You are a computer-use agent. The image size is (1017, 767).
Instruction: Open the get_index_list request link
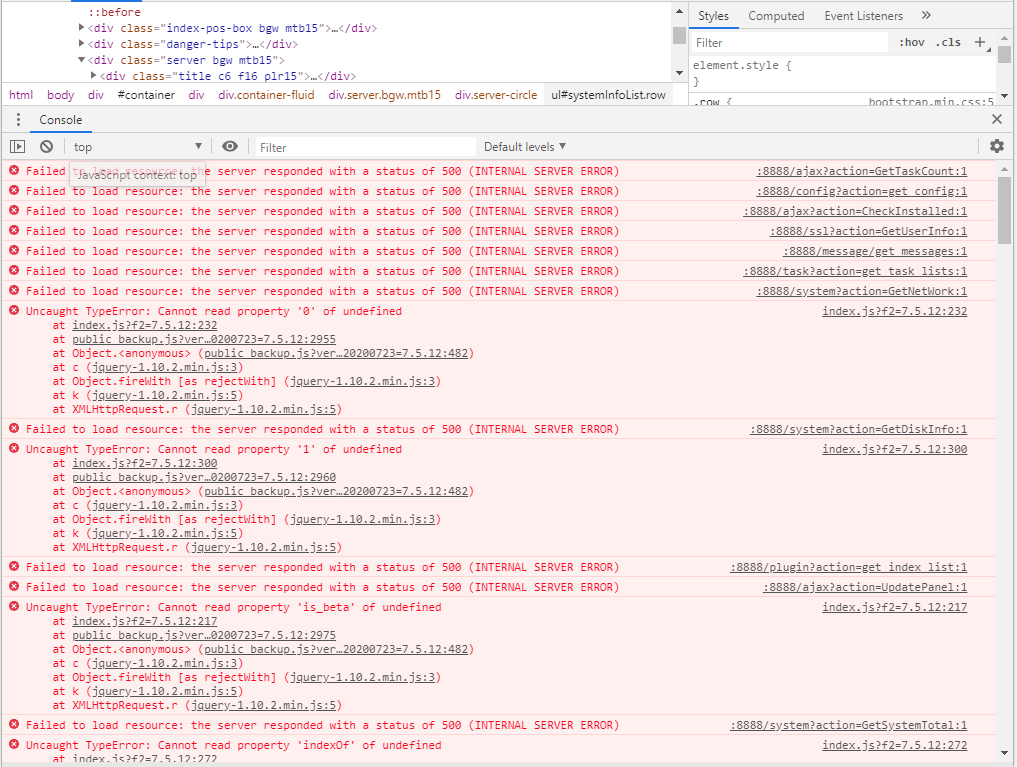pos(848,567)
